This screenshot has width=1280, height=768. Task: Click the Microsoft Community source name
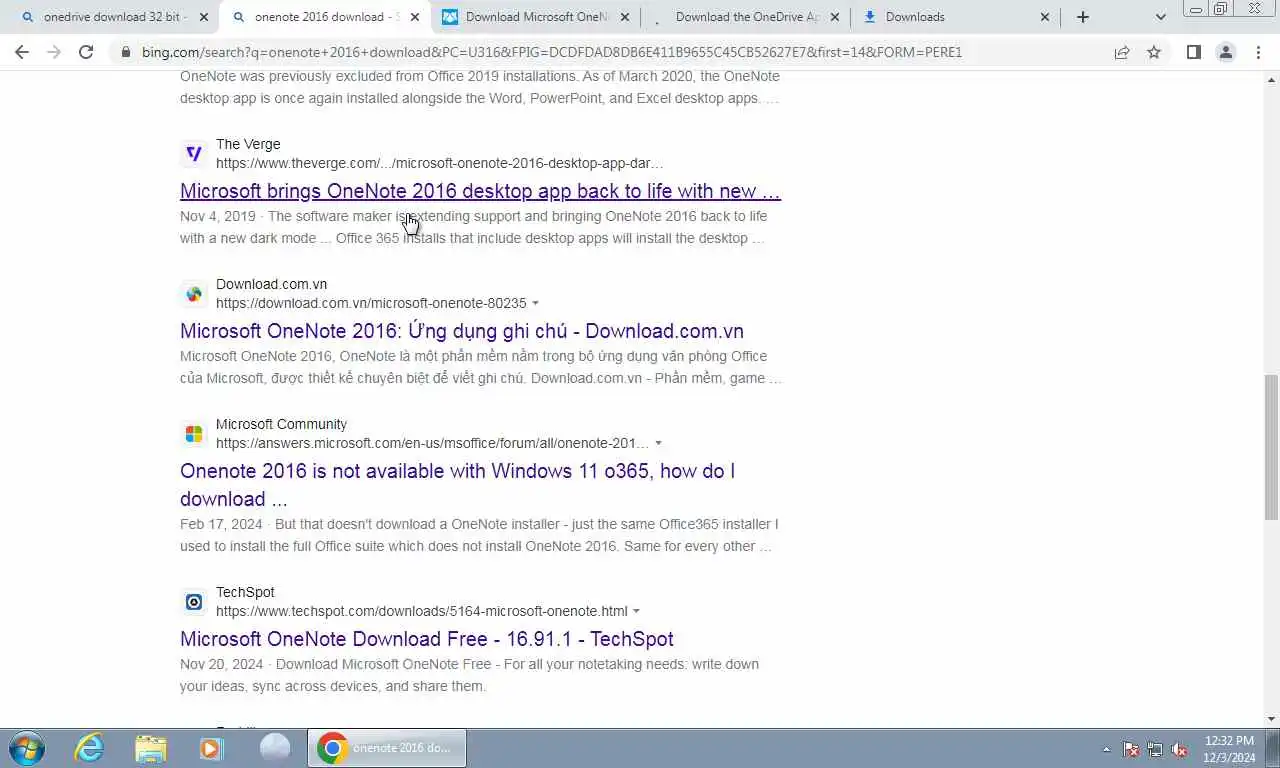coord(281,424)
